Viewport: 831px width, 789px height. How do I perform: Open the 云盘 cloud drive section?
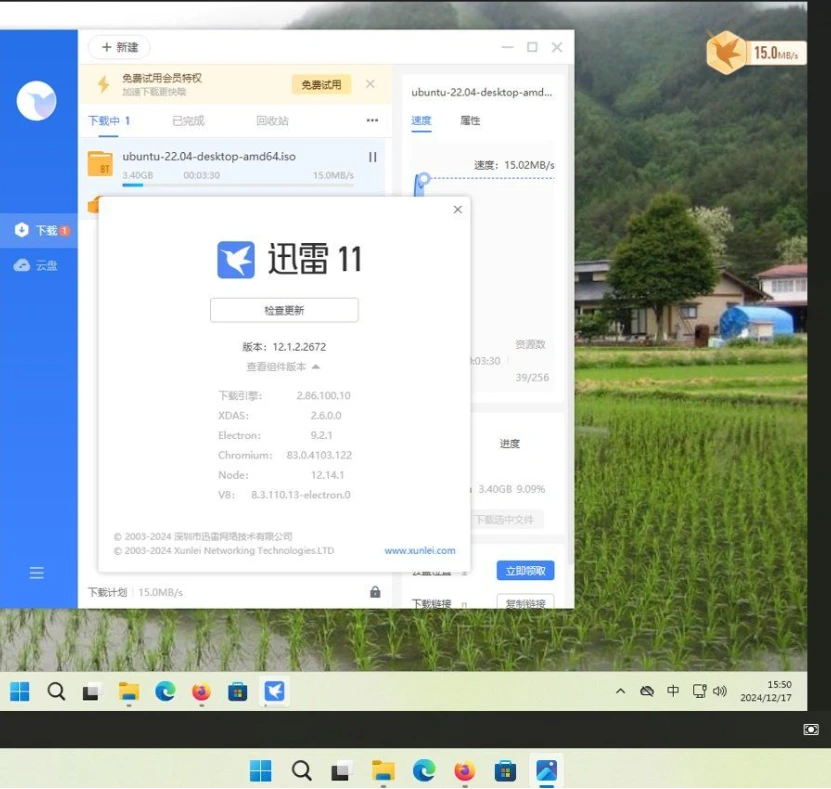pyautogui.click(x=36, y=265)
